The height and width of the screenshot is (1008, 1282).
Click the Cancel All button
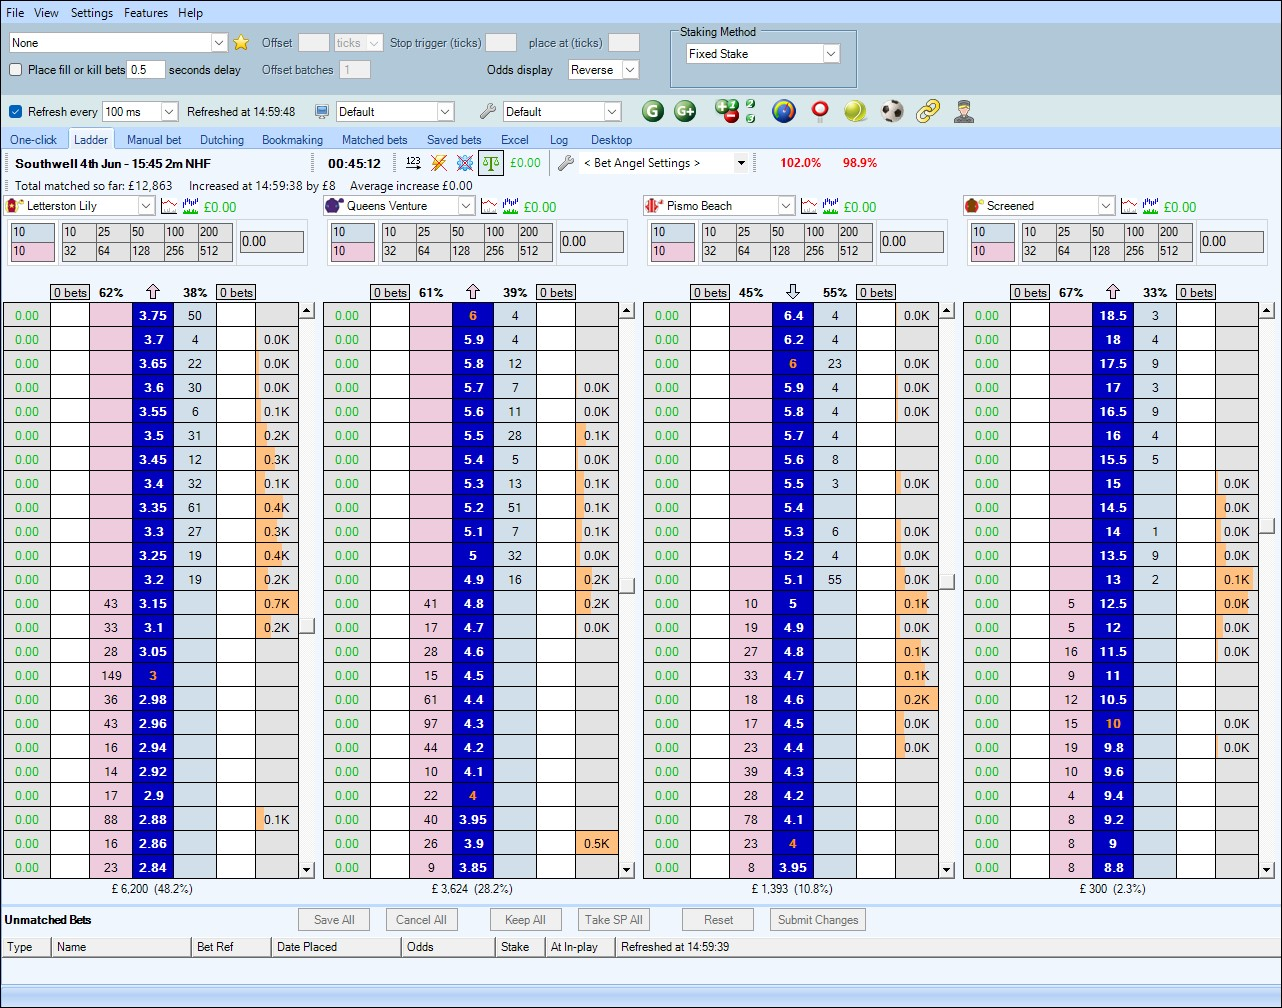tap(421, 920)
